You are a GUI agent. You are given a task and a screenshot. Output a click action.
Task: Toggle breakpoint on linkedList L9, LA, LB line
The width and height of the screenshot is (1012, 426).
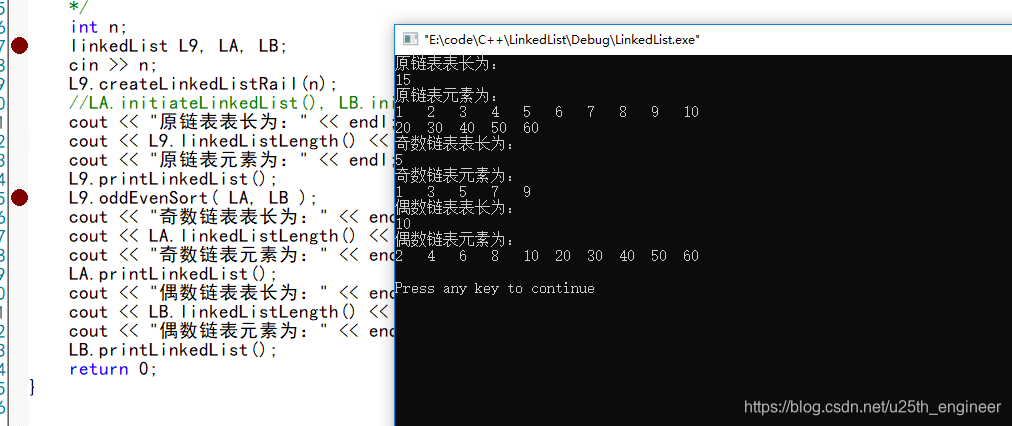click(19, 46)
